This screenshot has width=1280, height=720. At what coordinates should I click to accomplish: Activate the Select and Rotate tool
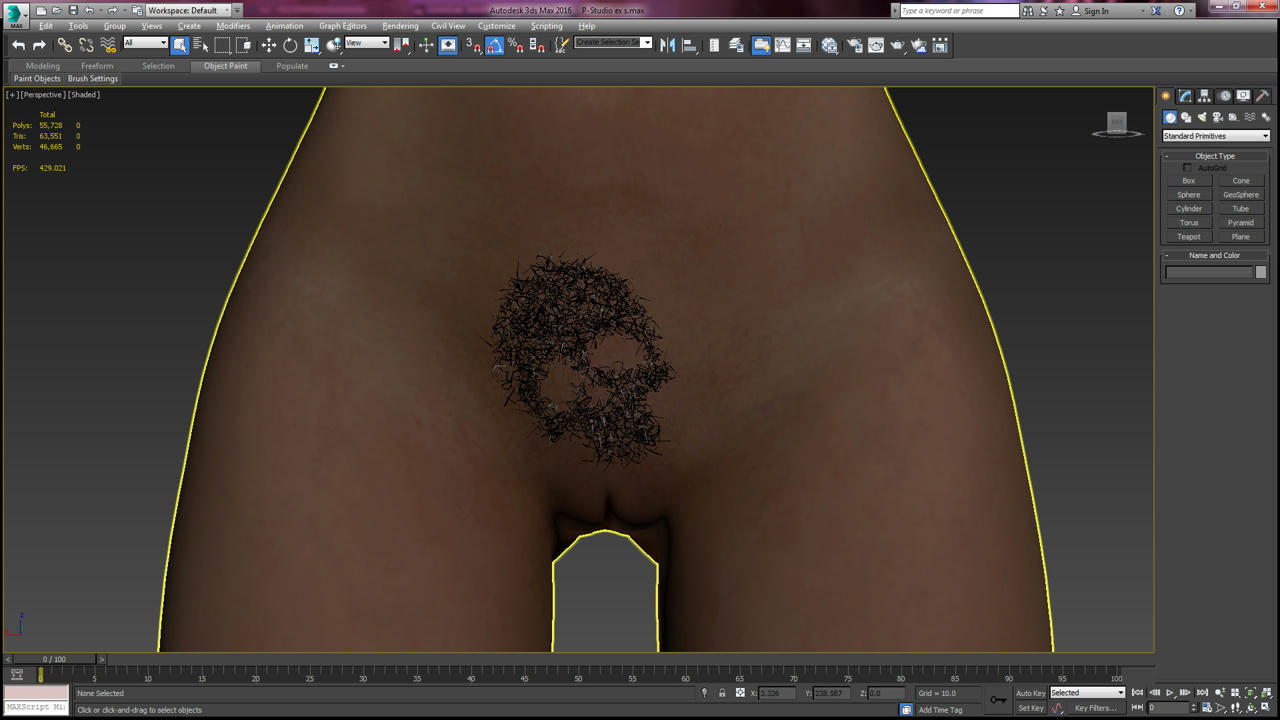coord(290,45)
